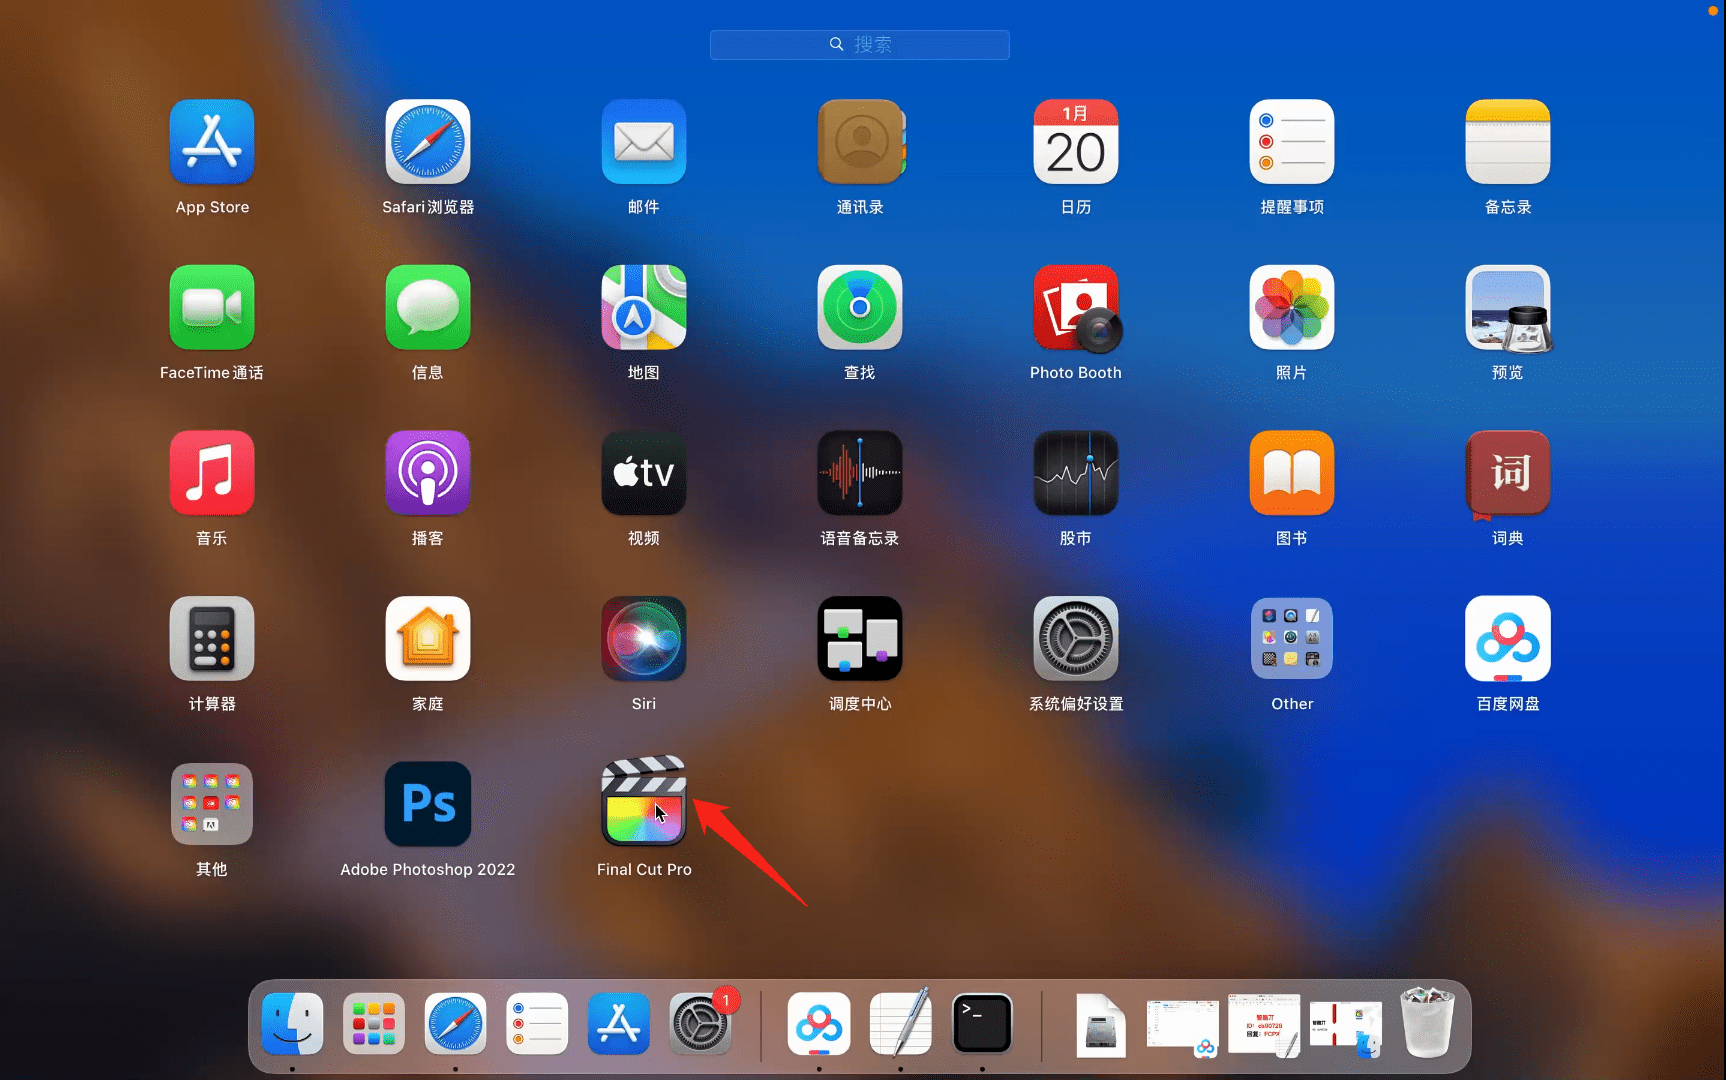Launch the 预览 Preview app
This screenshot has height=1080, width=1726.
point(1508,307)
